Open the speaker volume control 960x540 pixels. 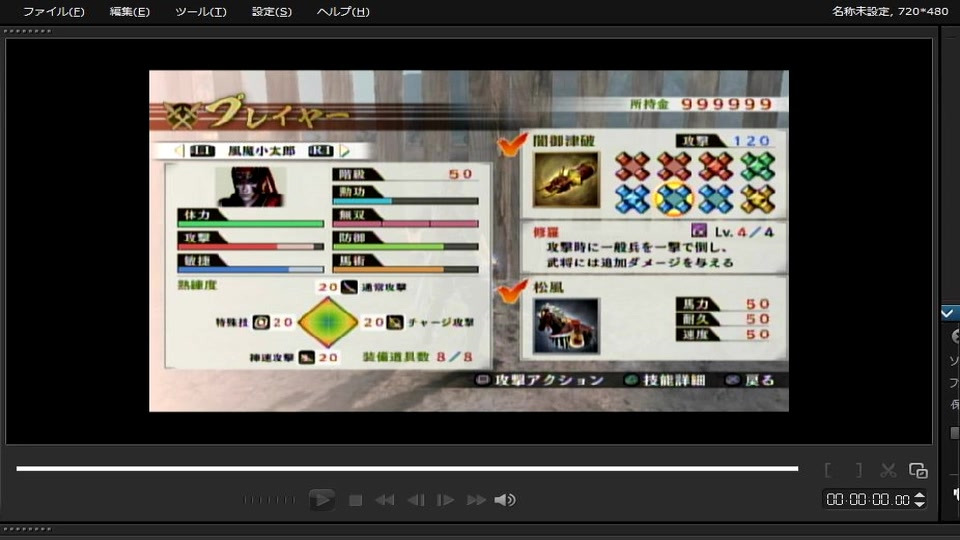tap(505, 500)
